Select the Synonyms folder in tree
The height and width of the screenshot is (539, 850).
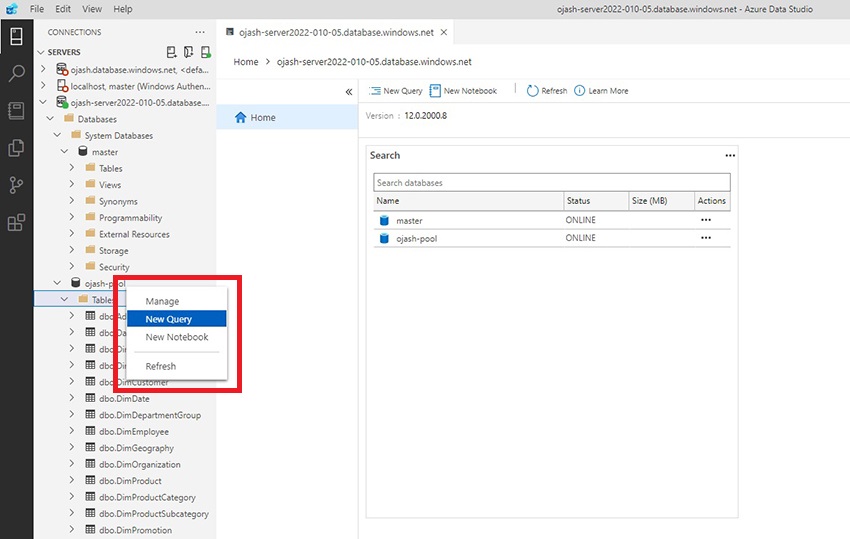point(118,201)
